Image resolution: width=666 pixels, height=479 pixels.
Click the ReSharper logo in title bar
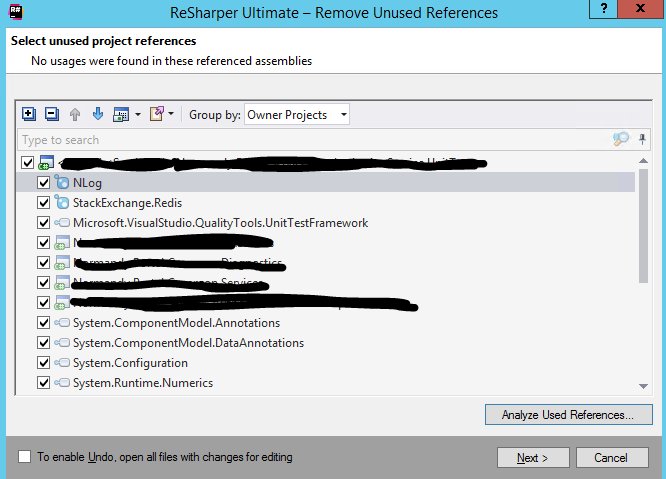pyautogui.click(x=16, y=11)
